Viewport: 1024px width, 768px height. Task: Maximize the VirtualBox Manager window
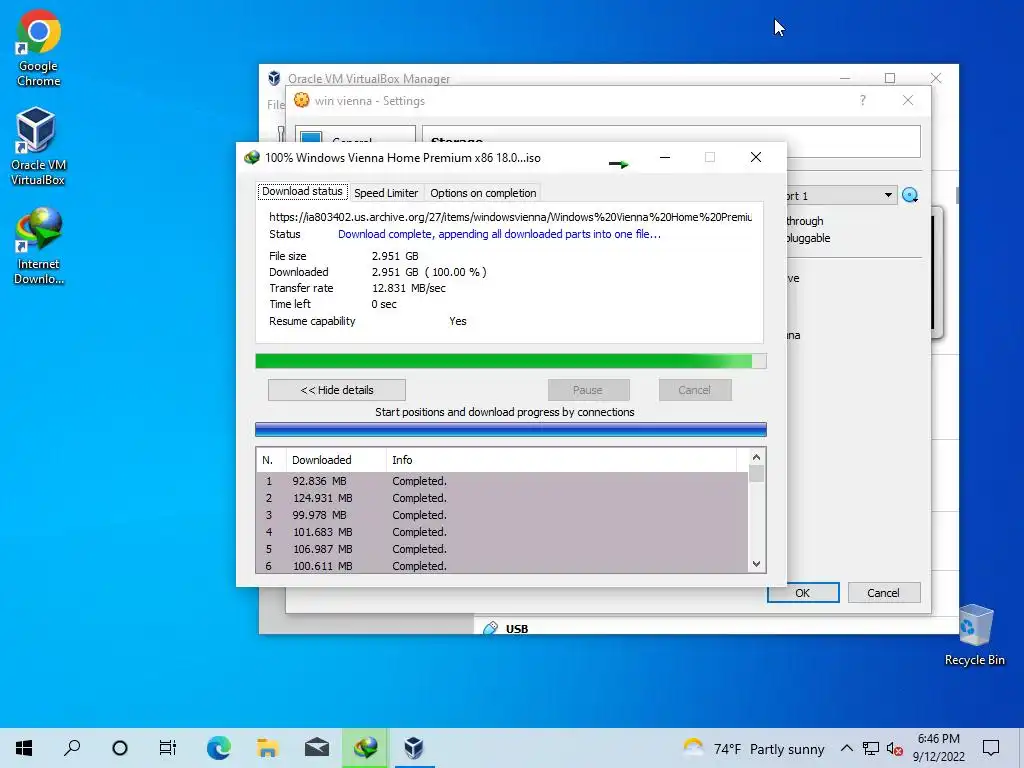[889, 78]
